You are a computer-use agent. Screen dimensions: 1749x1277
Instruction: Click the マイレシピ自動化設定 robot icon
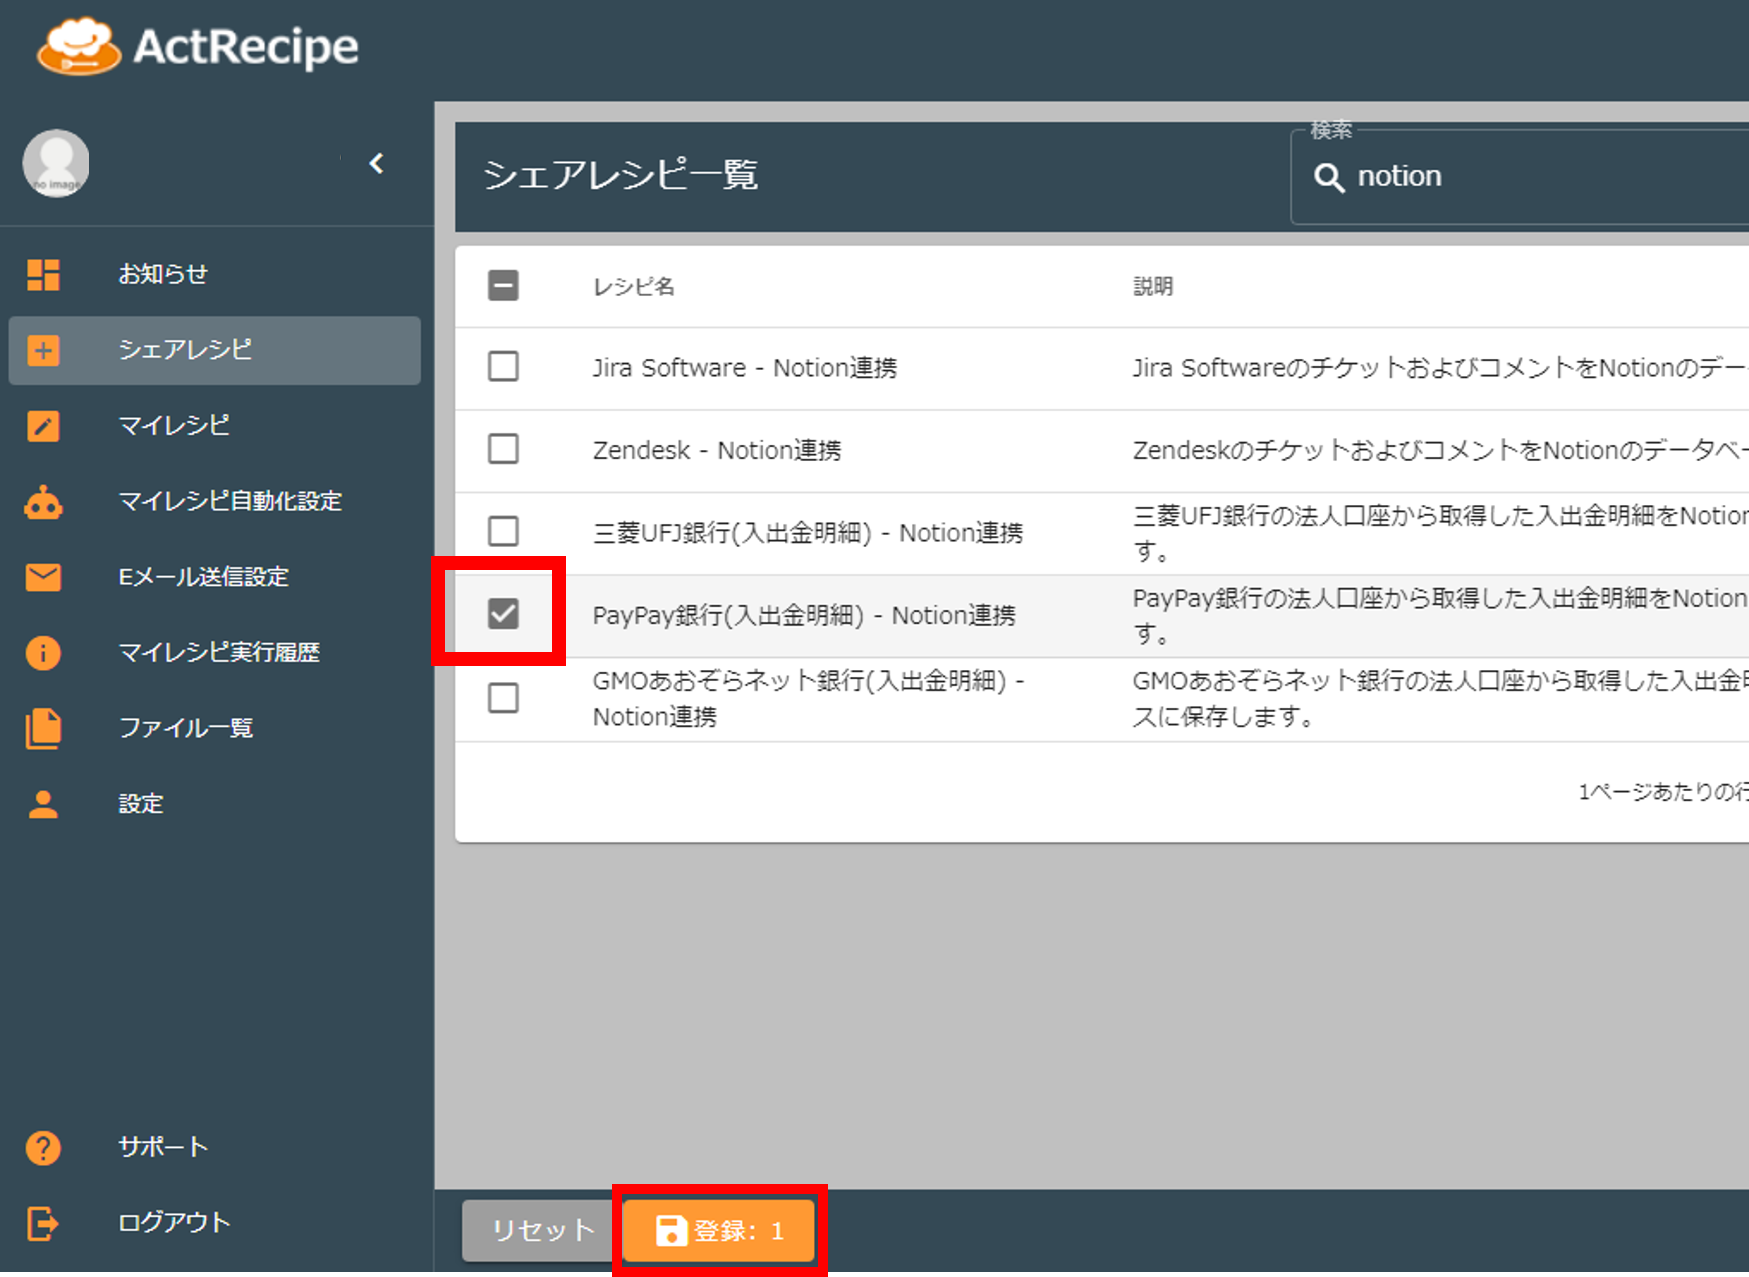click(43, 502)
